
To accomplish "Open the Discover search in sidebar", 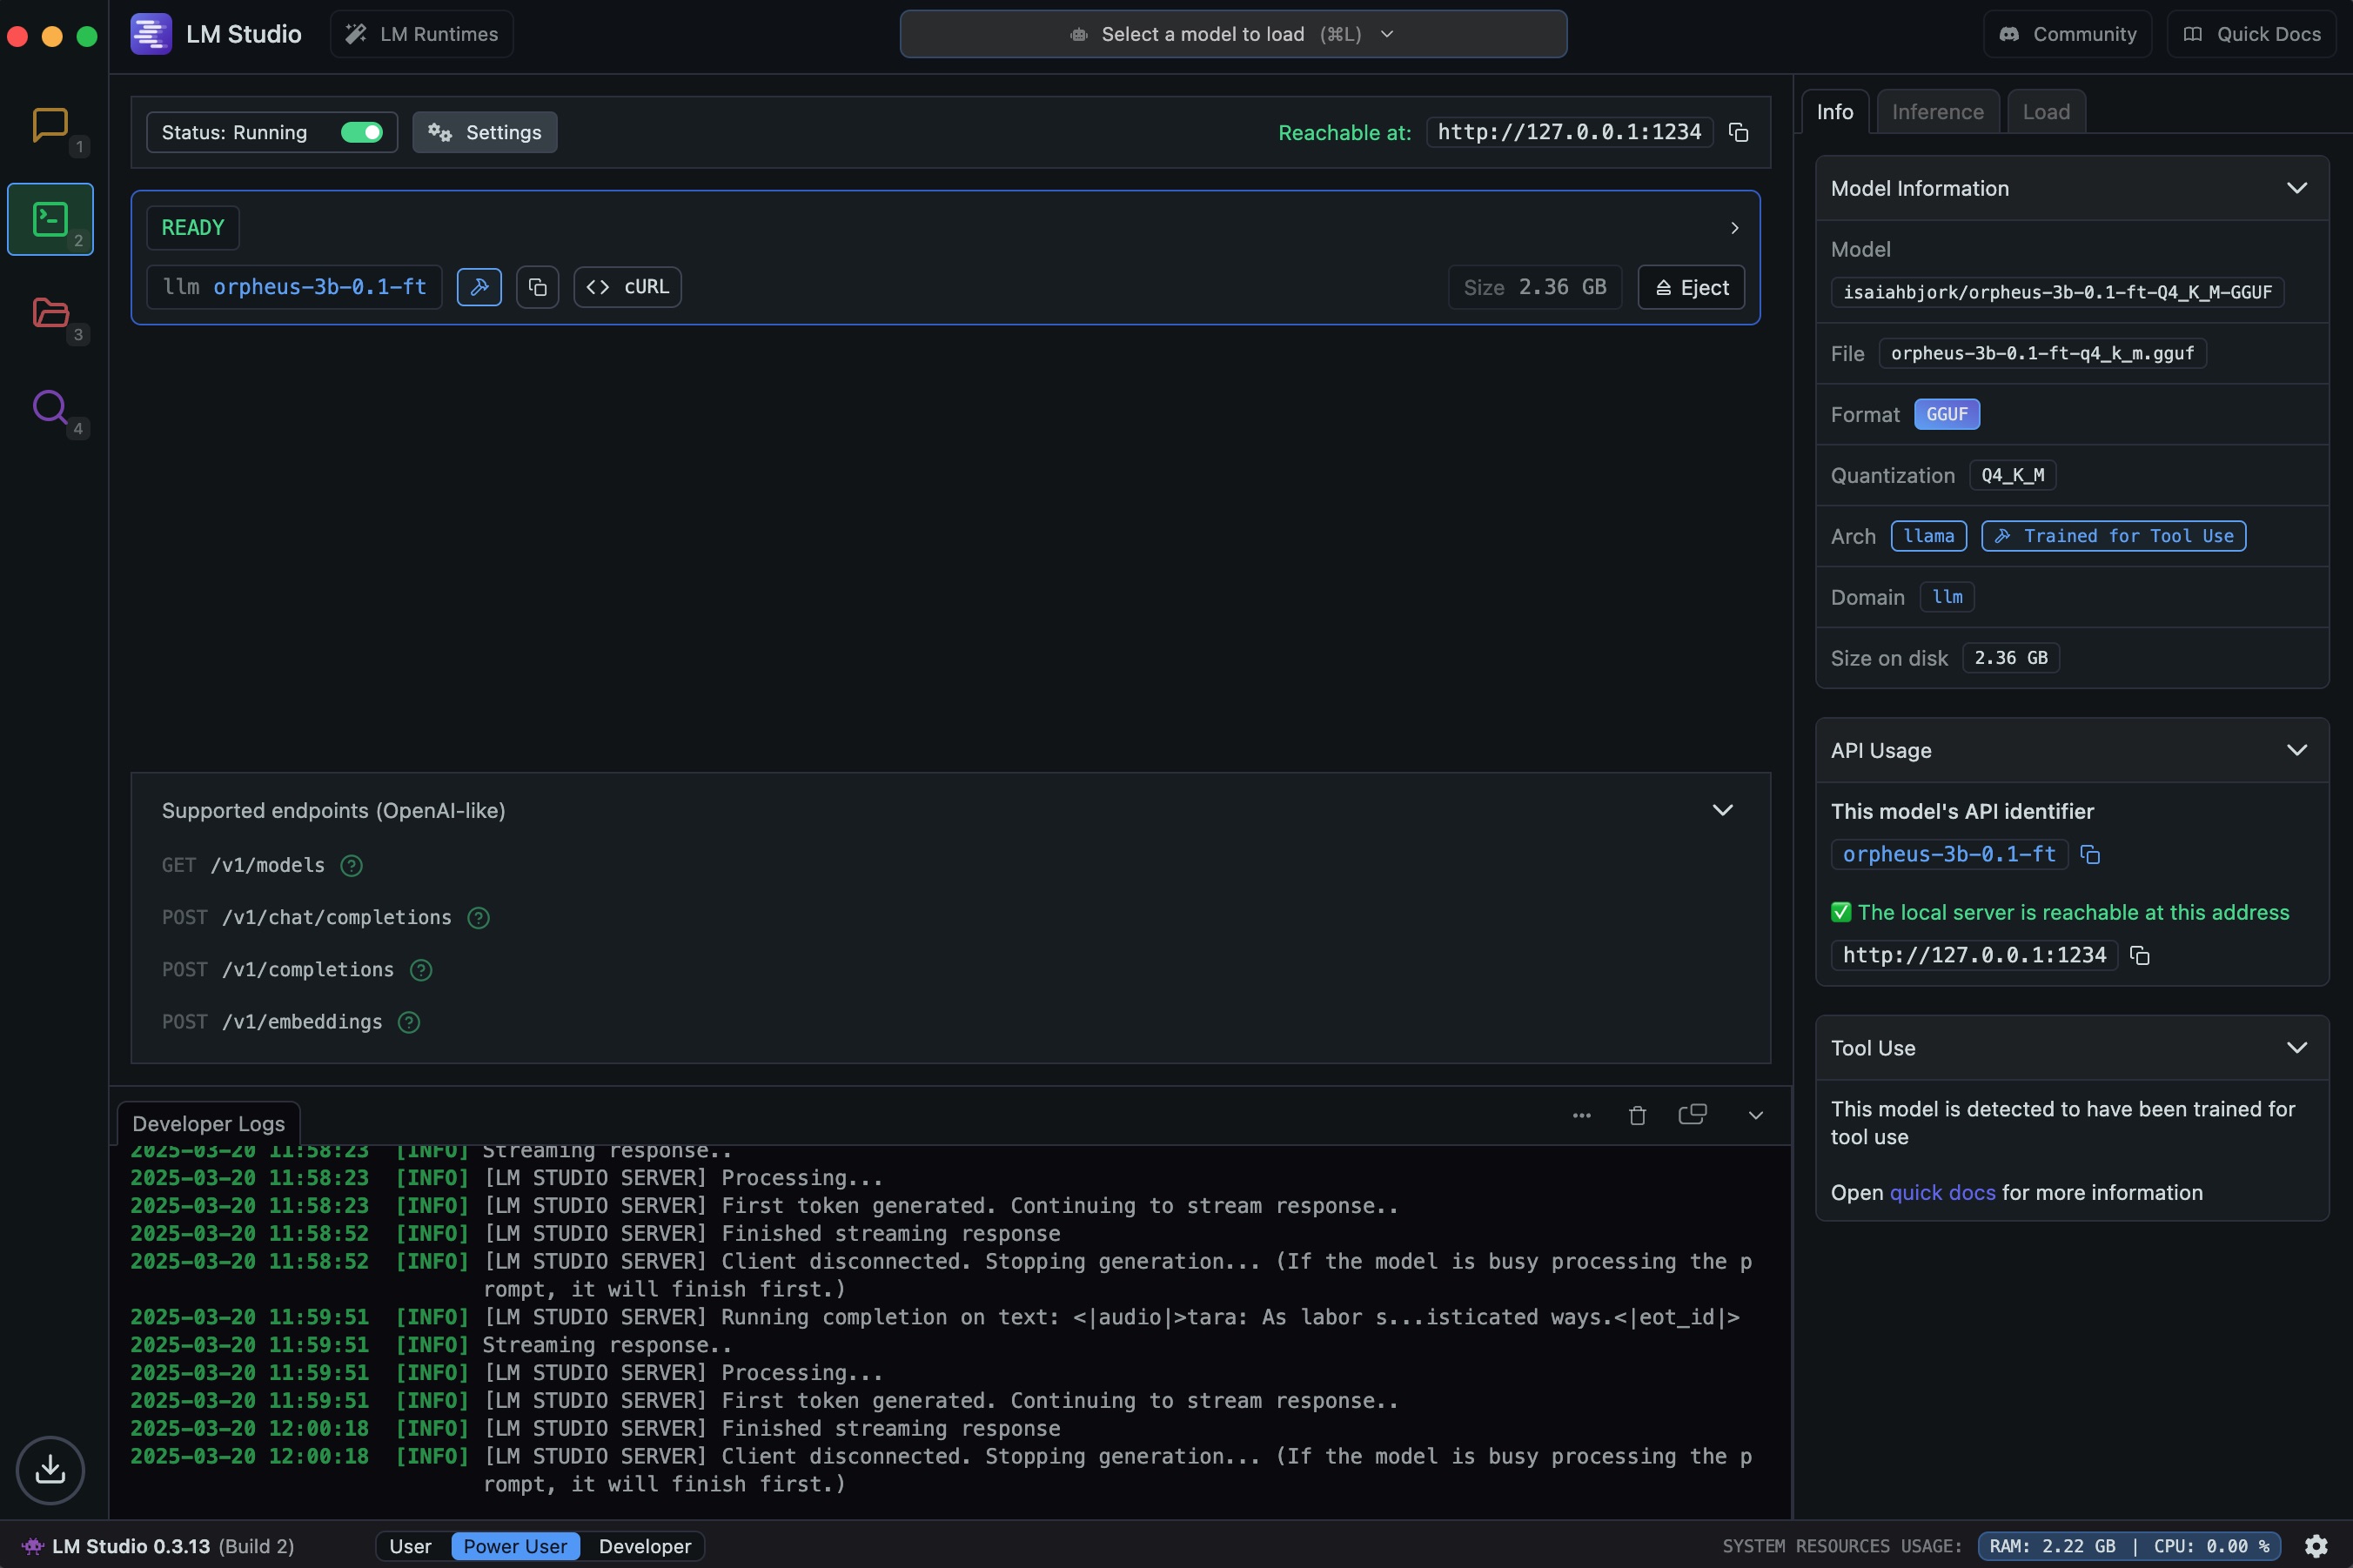I will (x=50, y=407).
